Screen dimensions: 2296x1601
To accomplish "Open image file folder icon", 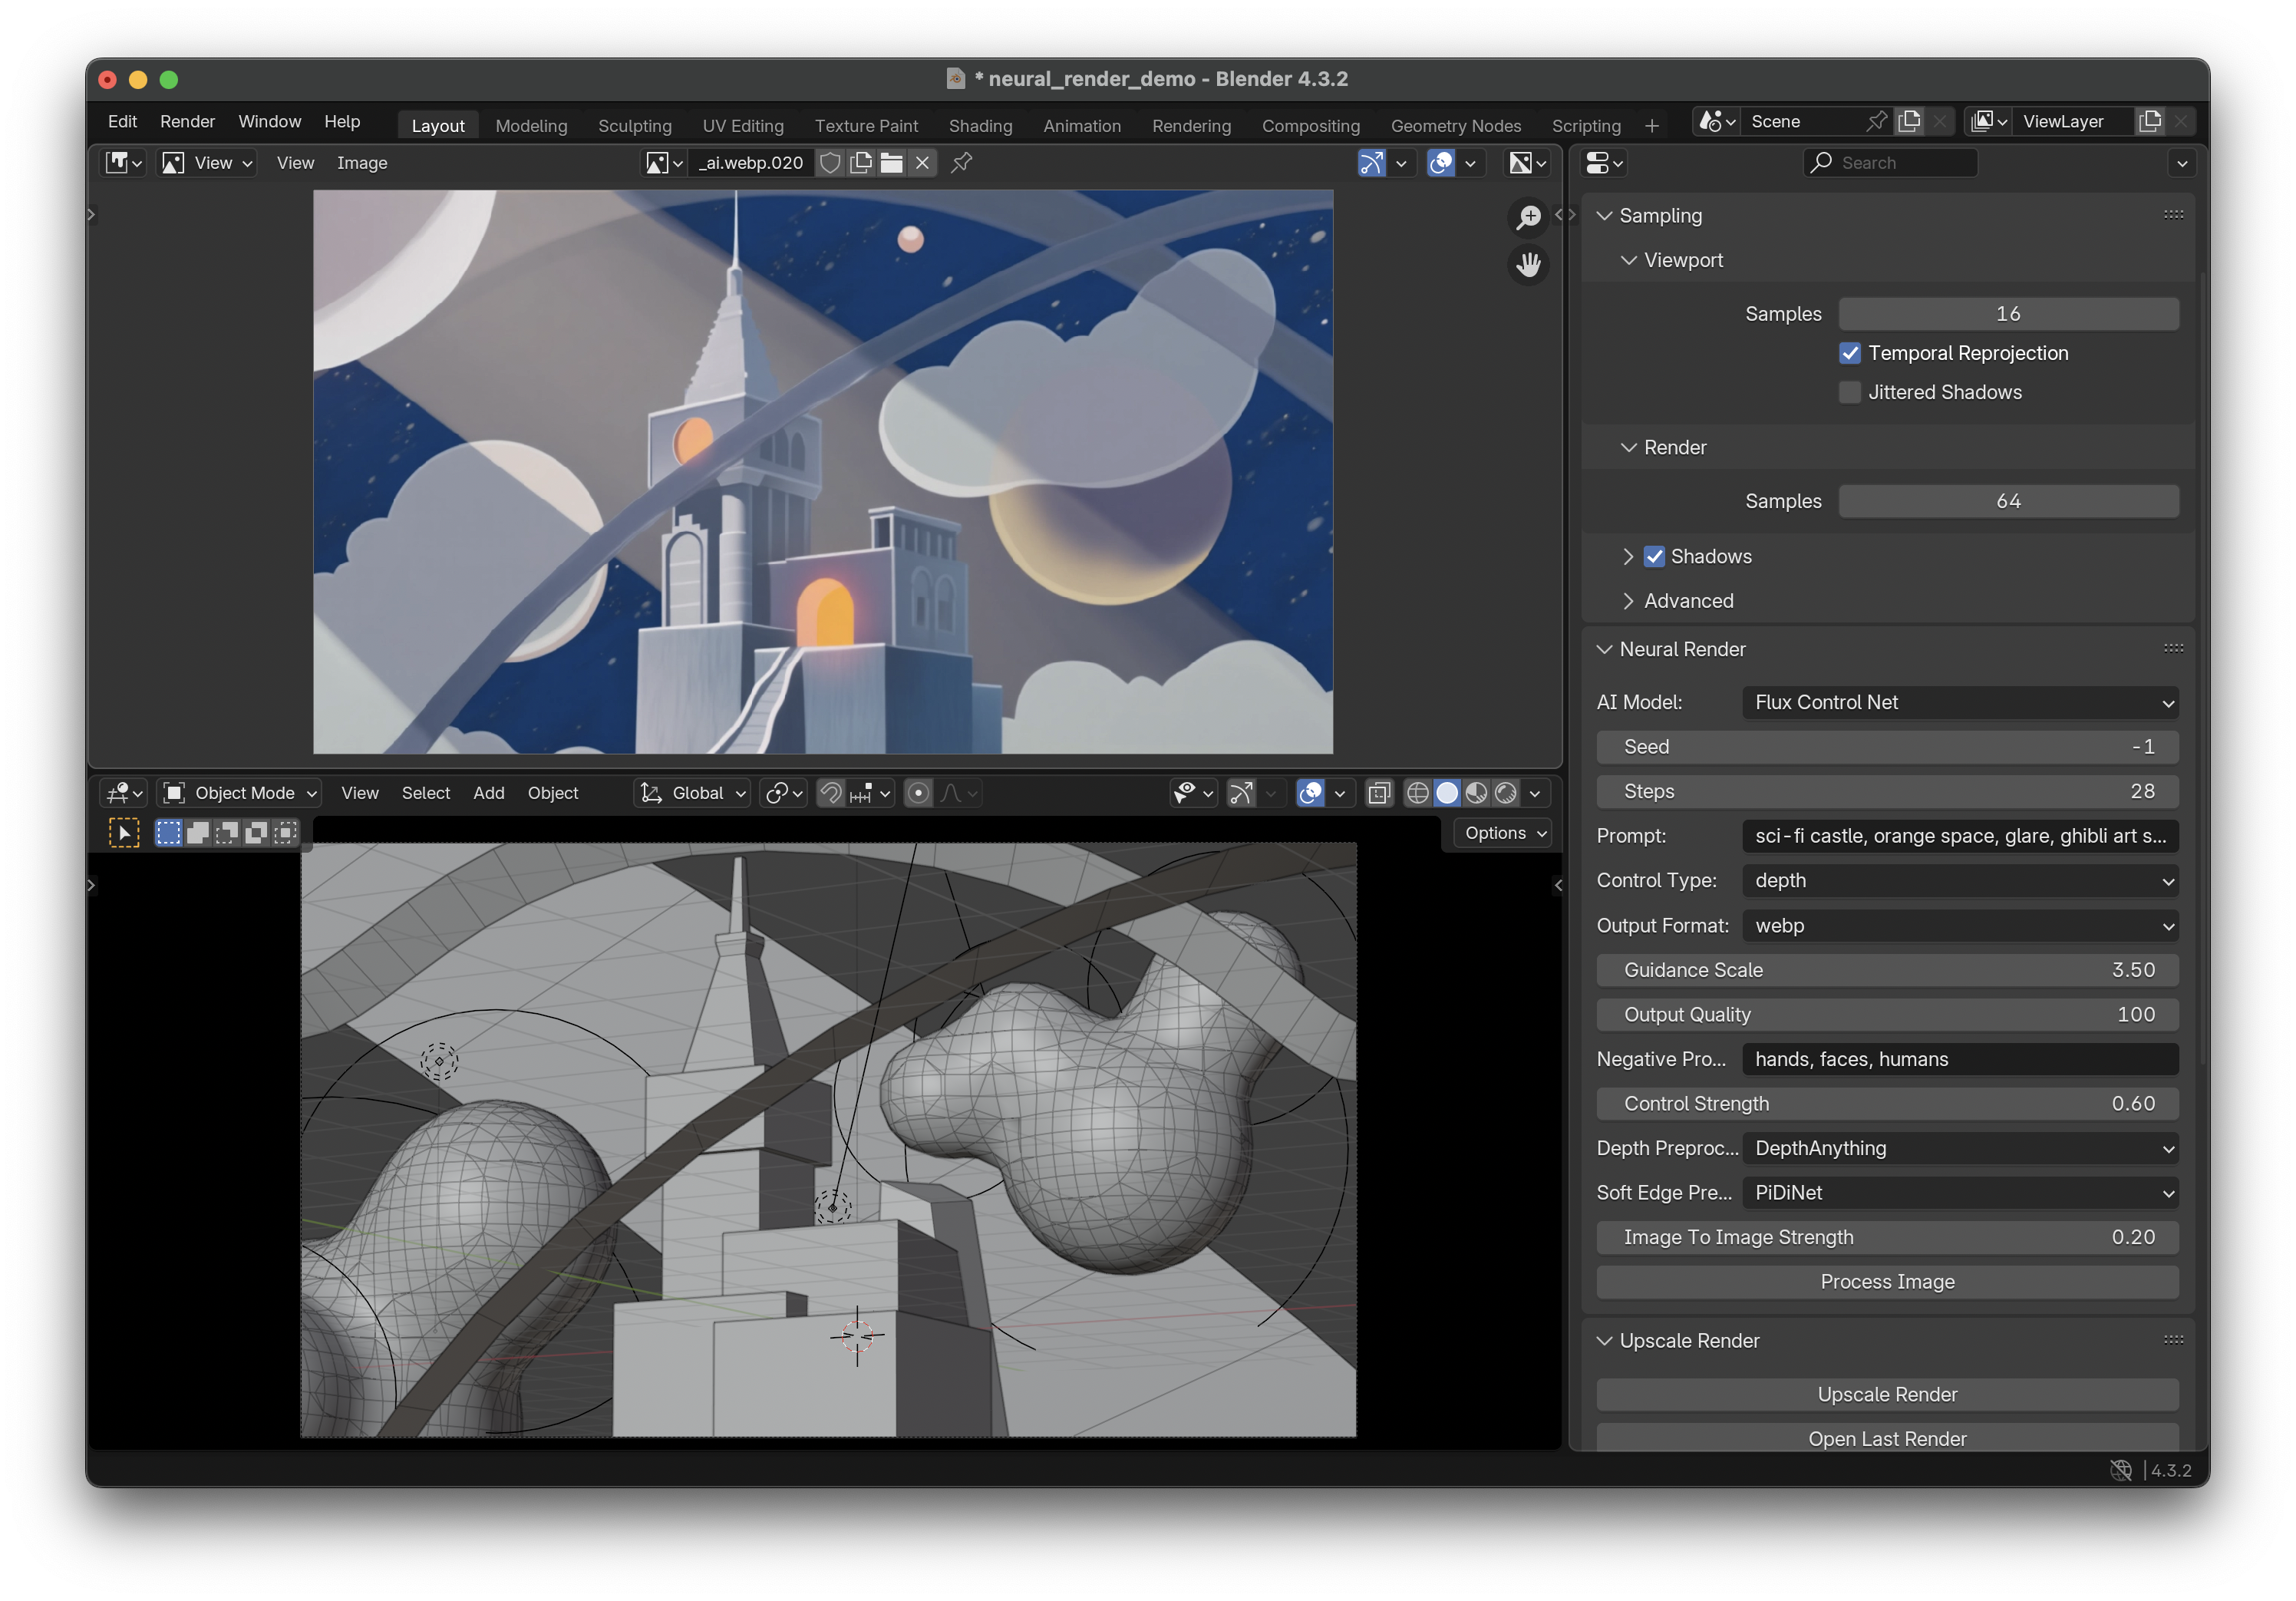I will [x=891, y=163].
